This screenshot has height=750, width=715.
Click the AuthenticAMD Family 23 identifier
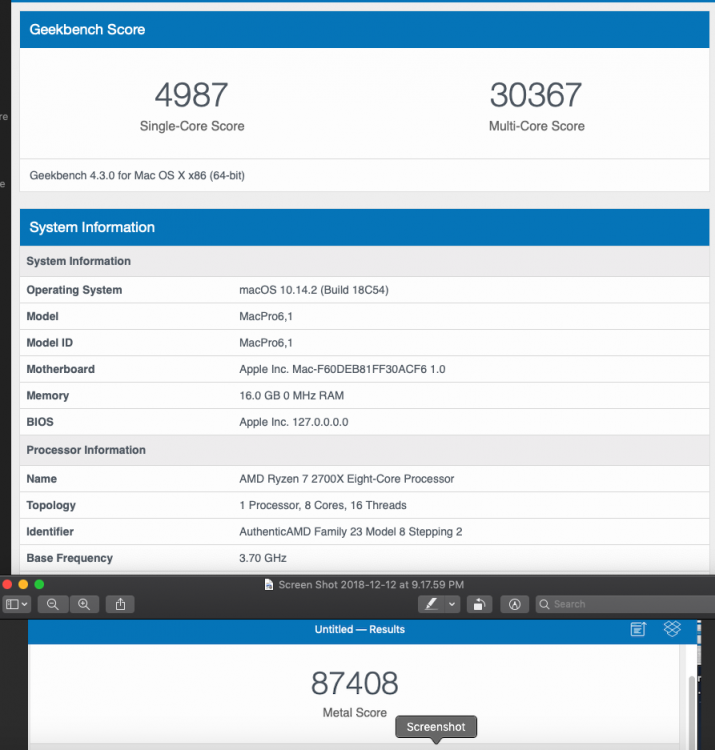click(351, 532)
